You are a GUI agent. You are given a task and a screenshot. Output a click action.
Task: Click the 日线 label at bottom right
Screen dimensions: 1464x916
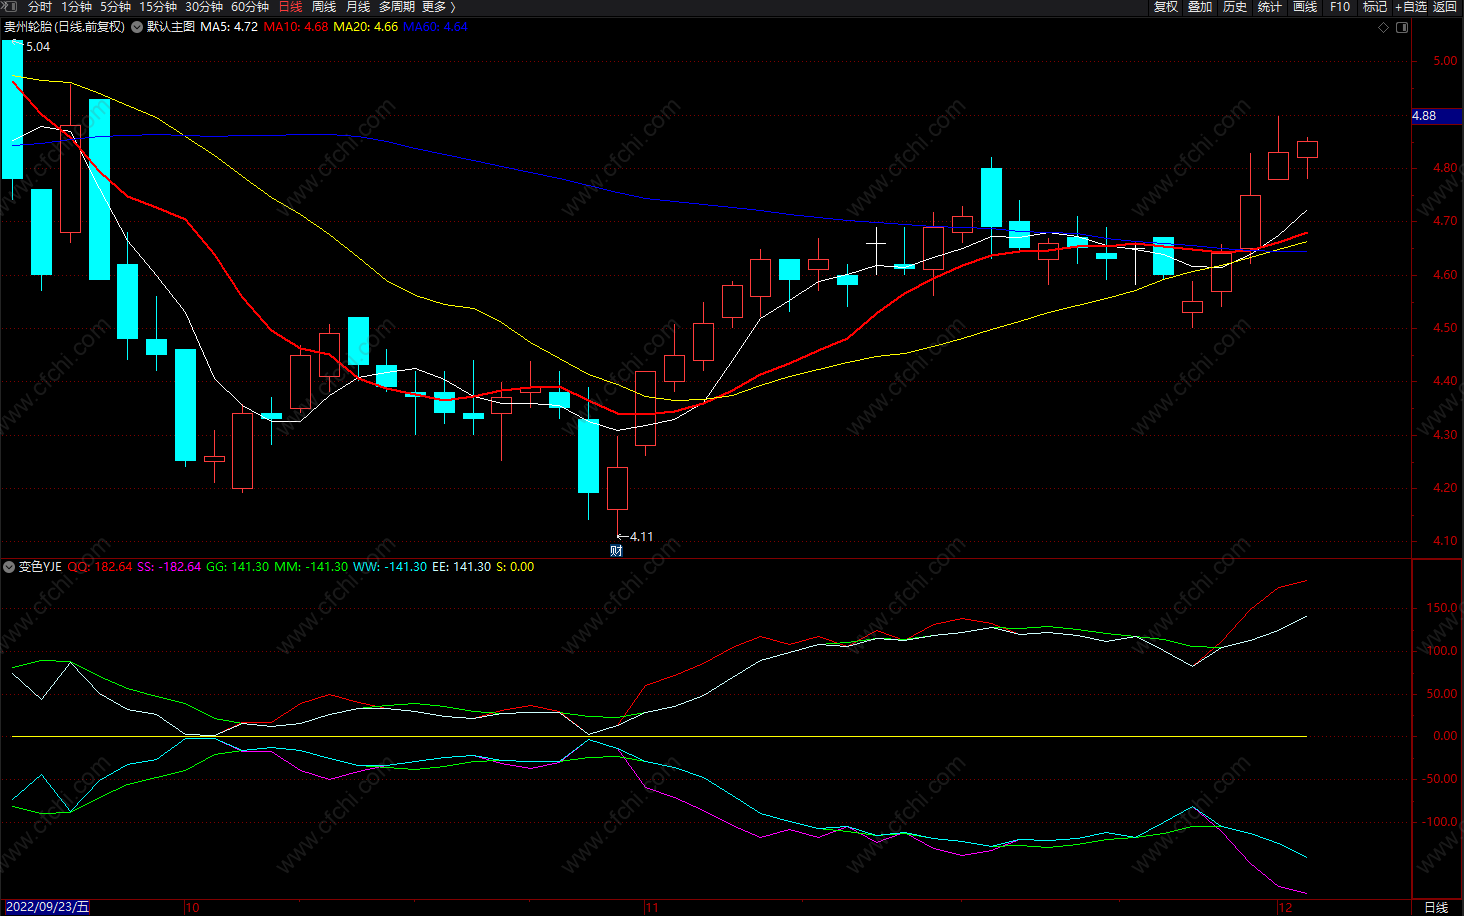coord(1436,907)
